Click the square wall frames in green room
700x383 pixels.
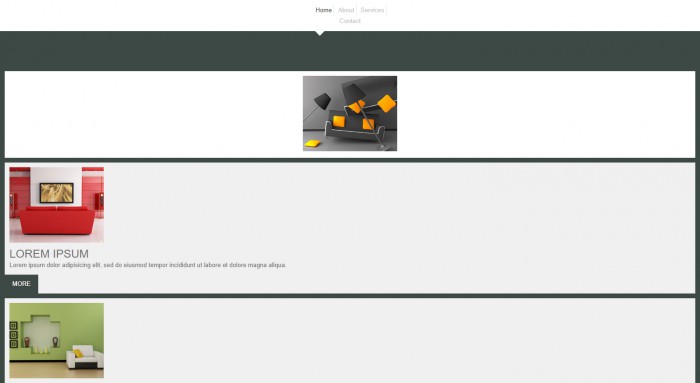click(13, 335)
